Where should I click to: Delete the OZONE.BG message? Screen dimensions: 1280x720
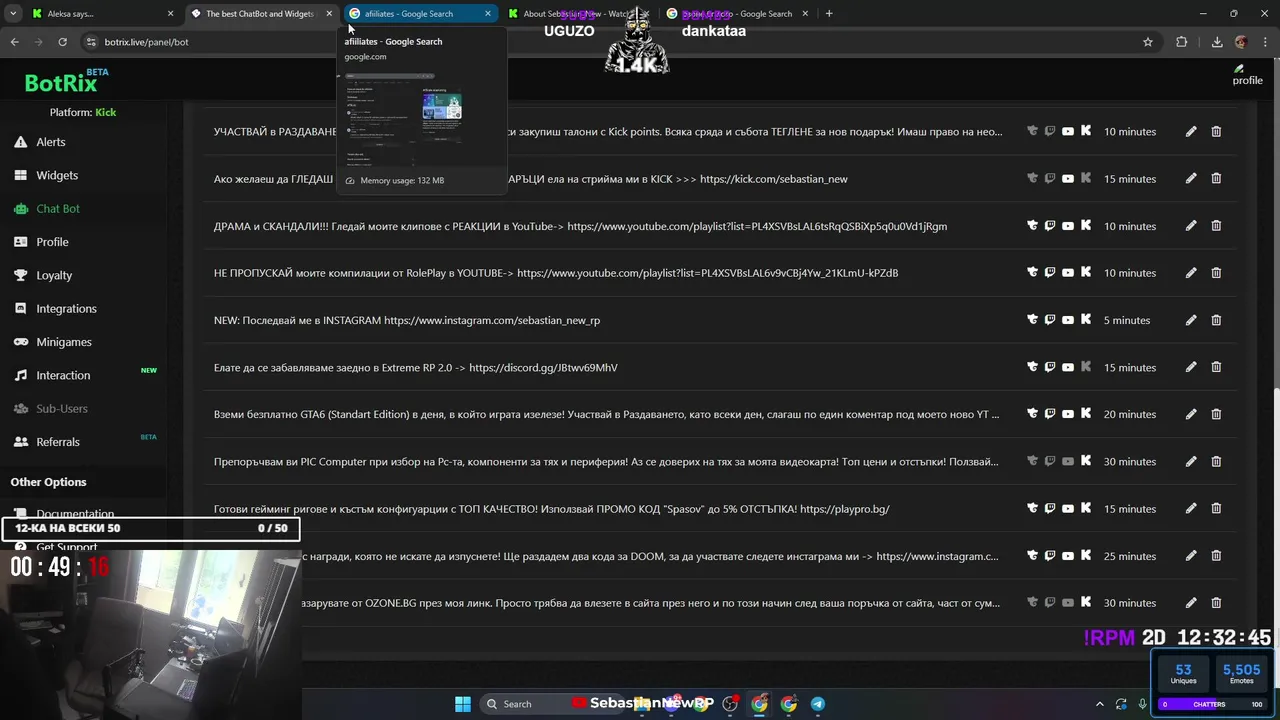click(1216, 603)
